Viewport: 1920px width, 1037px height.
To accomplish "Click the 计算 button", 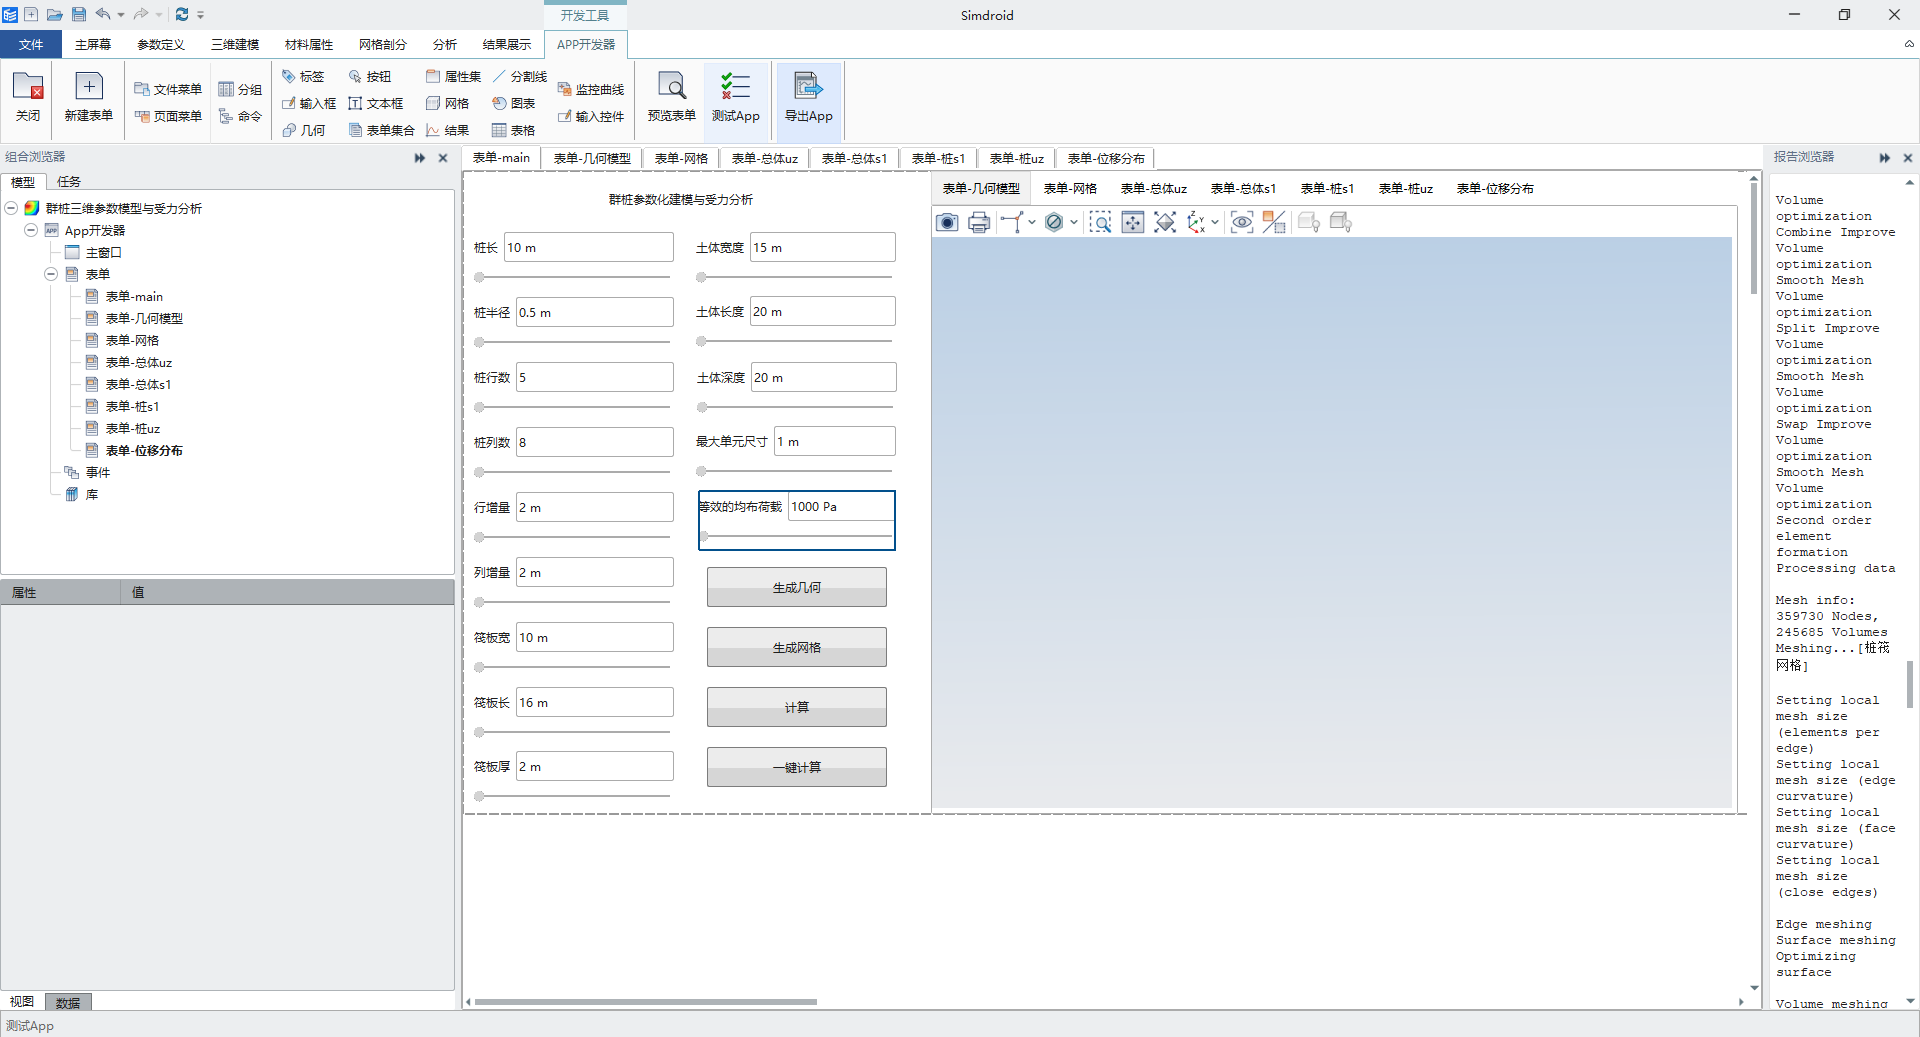I will (x=797, y=707).
